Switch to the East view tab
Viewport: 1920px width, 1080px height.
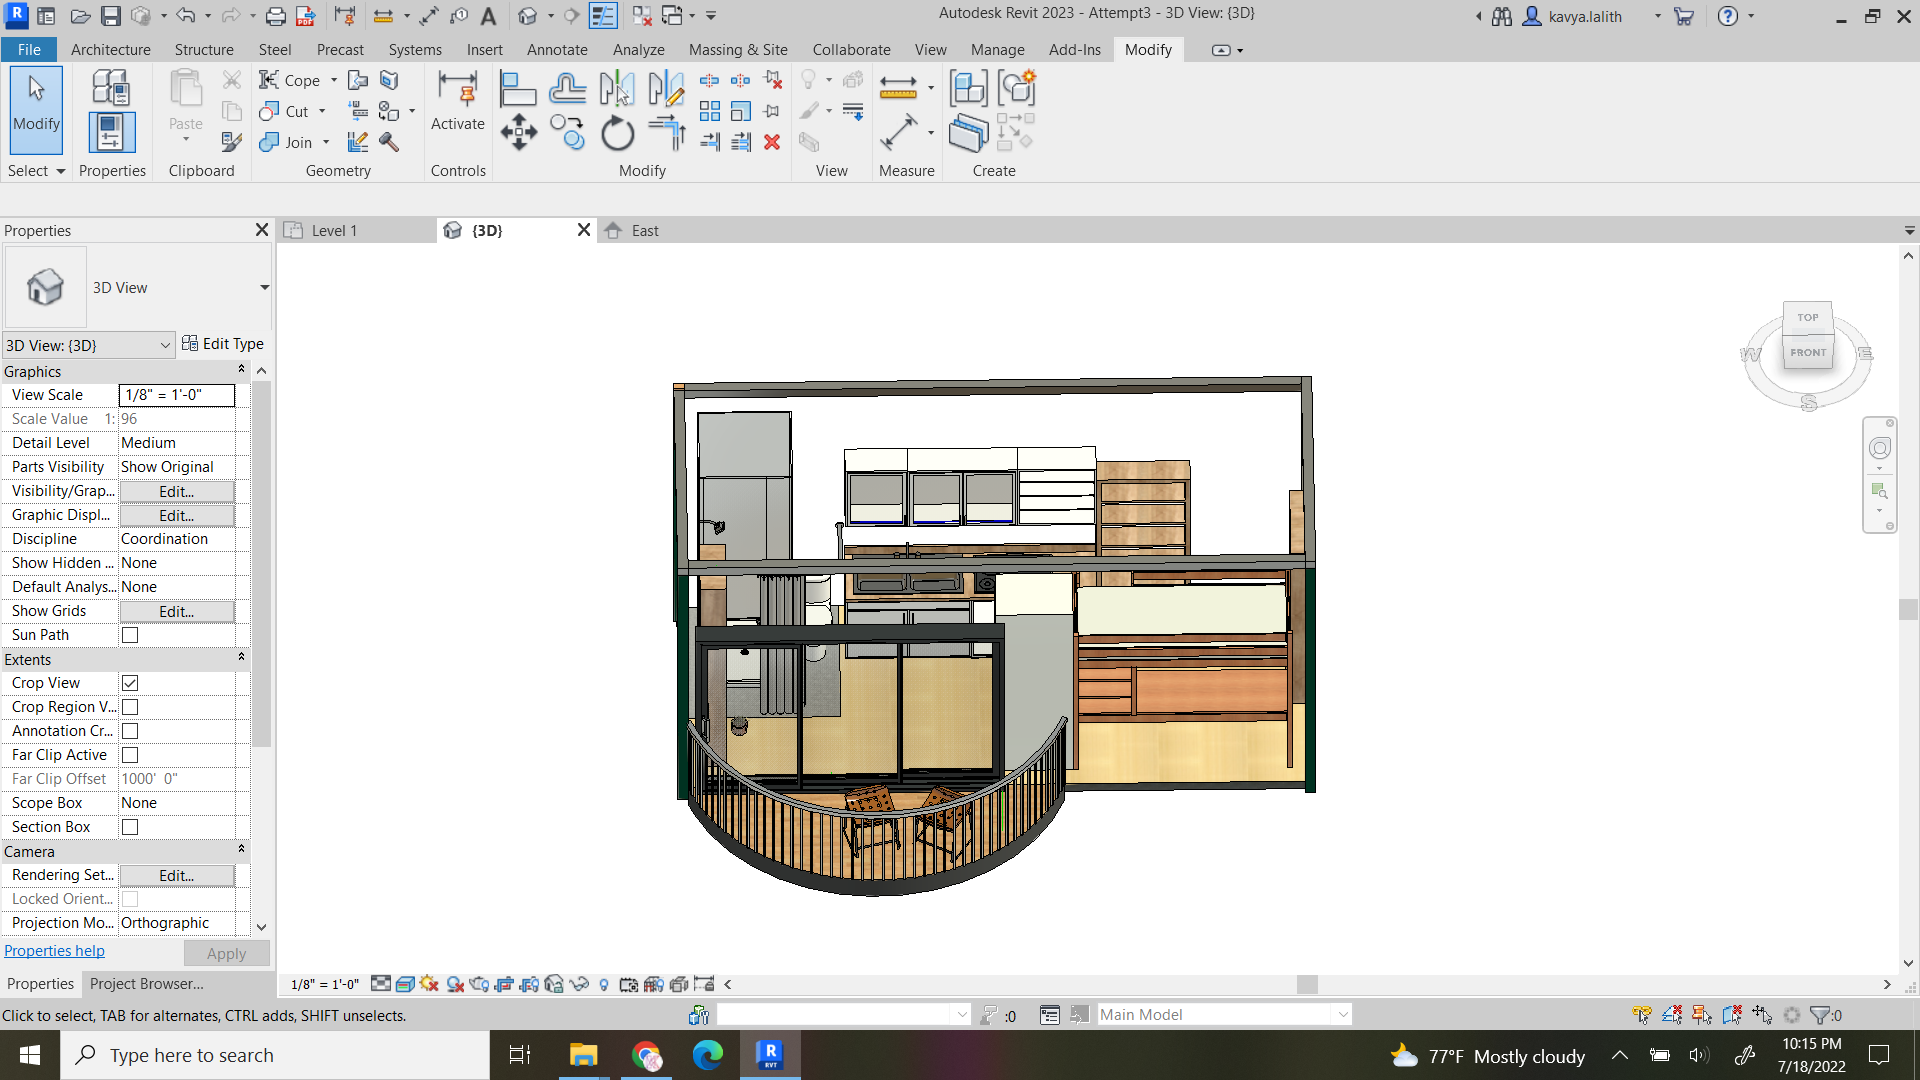coord(644,230)
